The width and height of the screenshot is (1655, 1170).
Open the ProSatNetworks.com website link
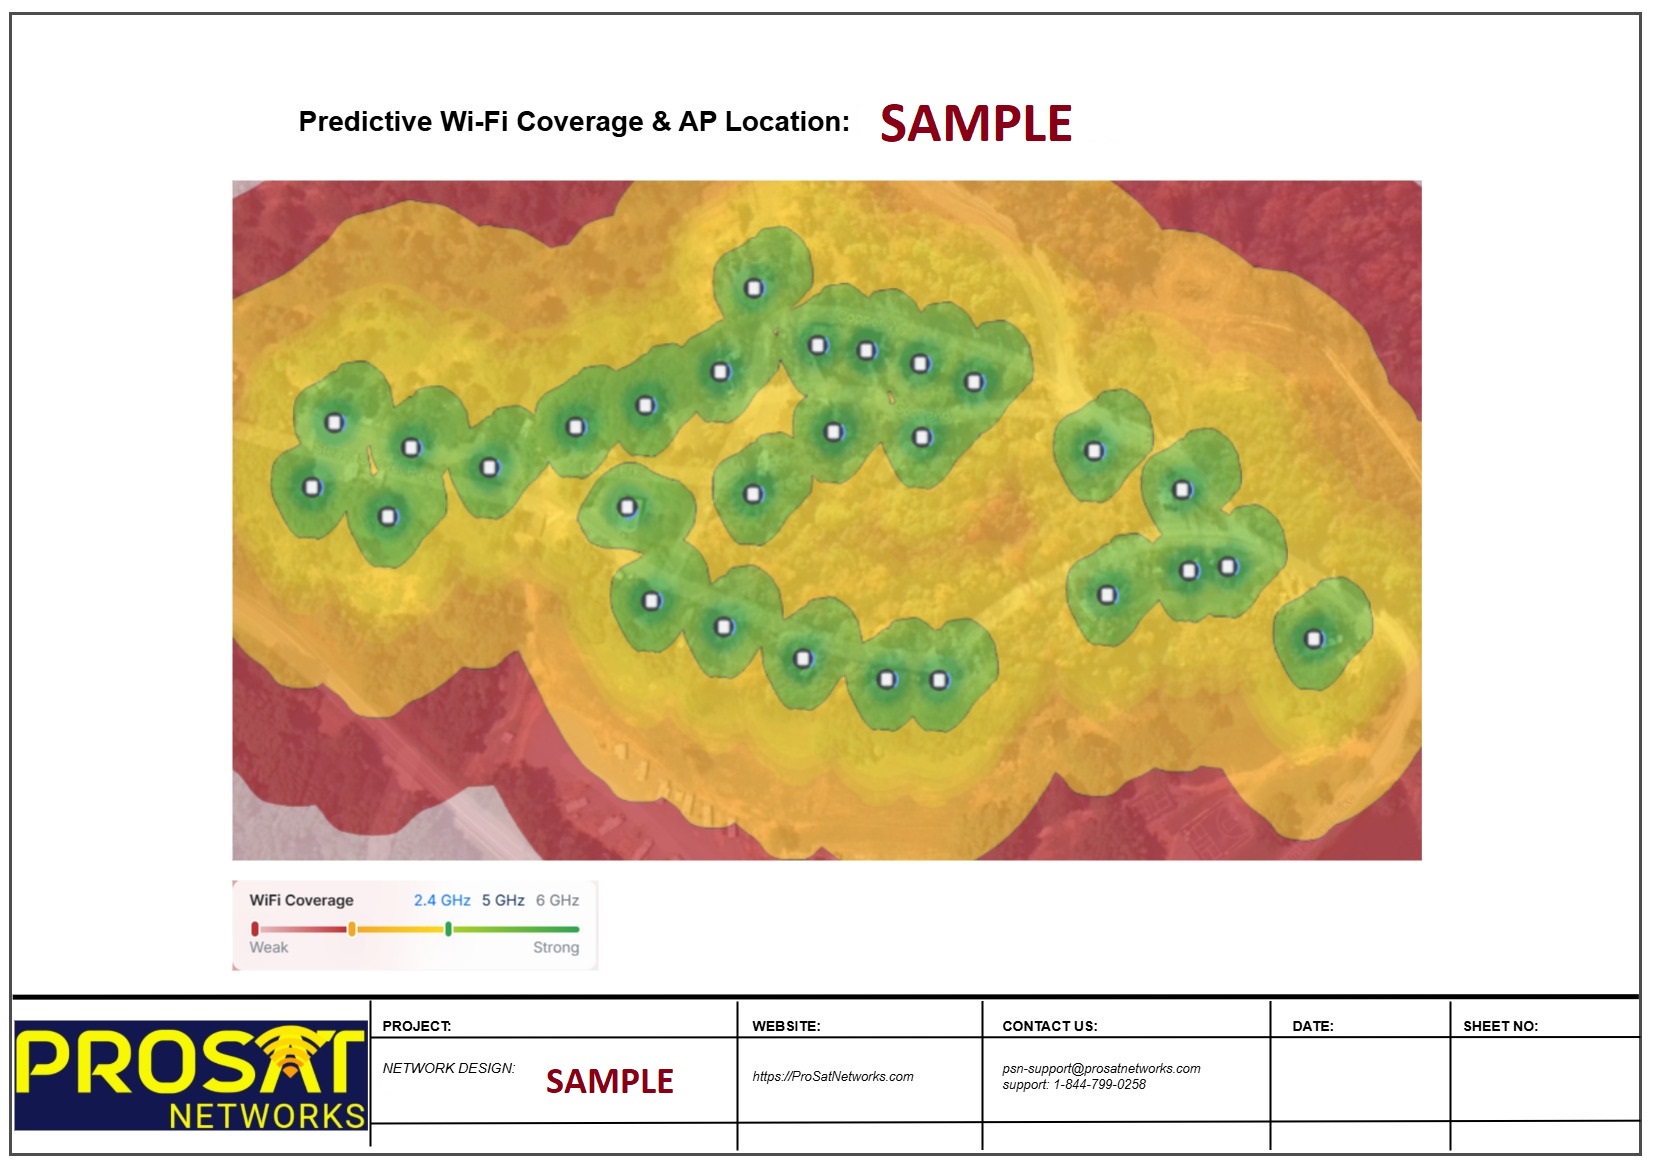[832, 1077]
